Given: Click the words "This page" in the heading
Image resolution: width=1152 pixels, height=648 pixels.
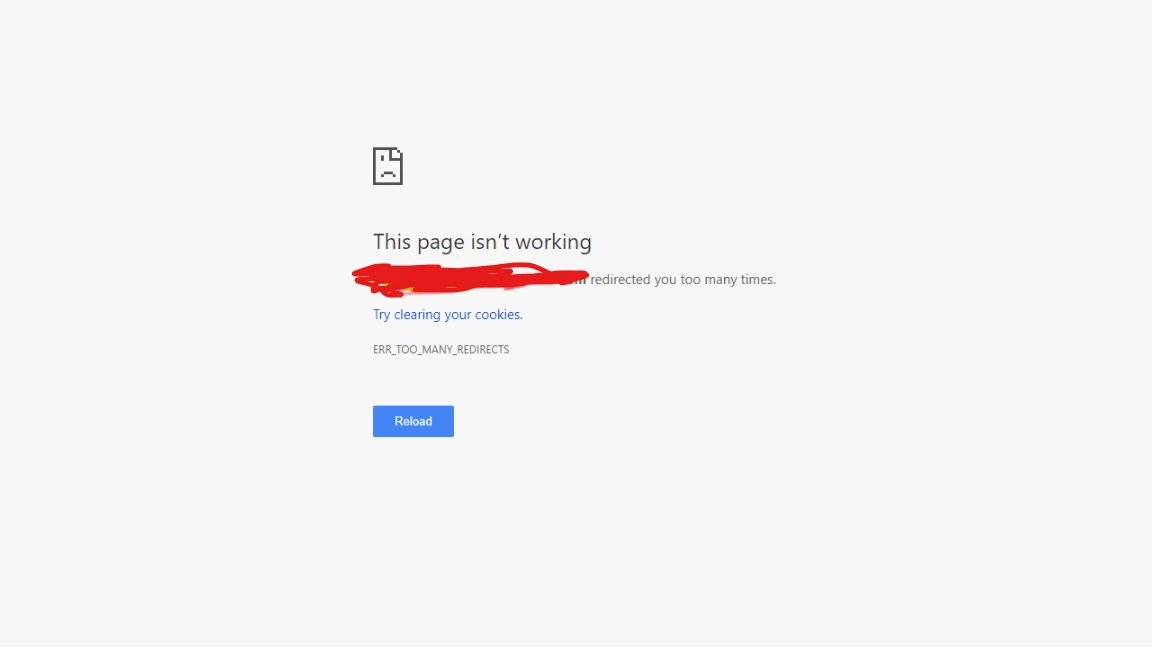Looking at the screenshot, I should click(418, 242).
